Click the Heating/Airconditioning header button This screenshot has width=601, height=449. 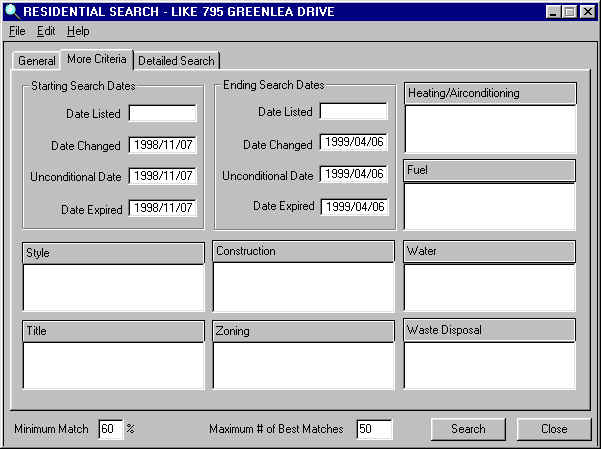489,93
